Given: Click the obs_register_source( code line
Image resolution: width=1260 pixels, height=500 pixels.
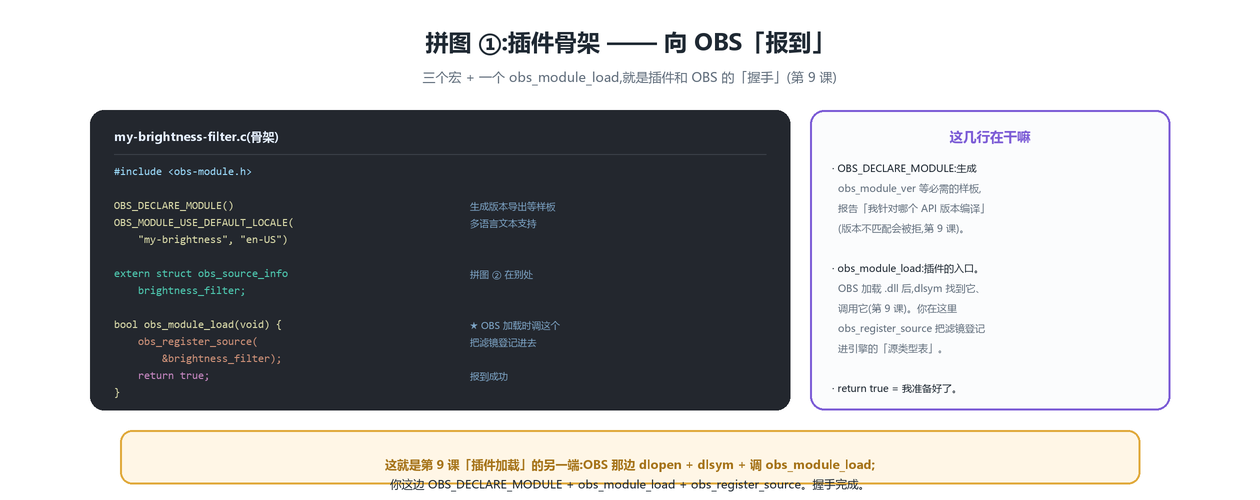Looking at the screenshot, I should (198, 342).
